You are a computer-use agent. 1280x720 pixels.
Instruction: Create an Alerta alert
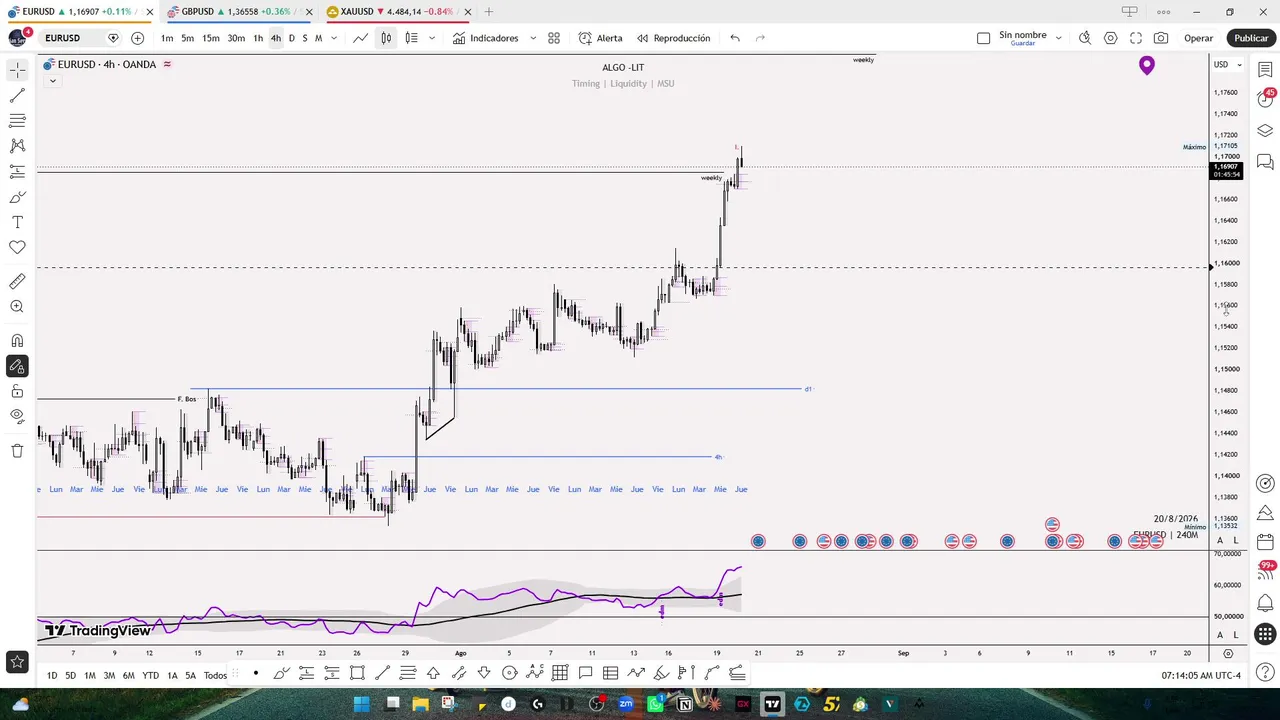[600, 38]
